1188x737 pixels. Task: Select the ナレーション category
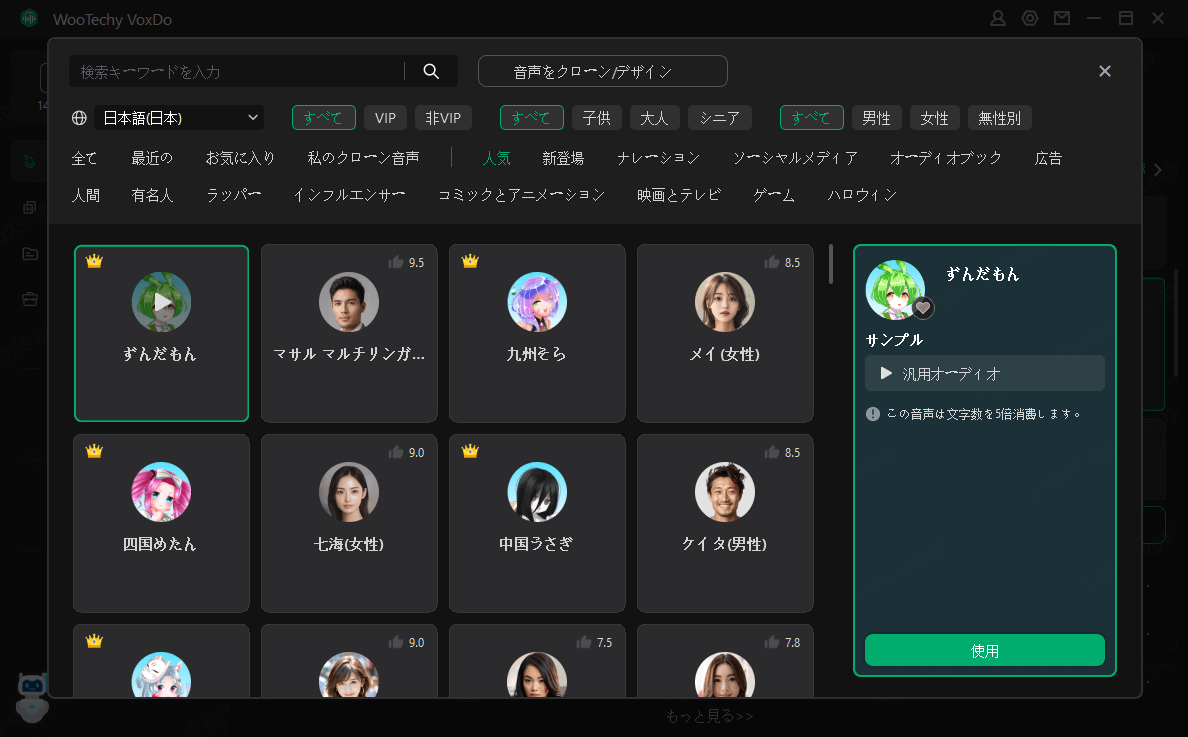(658, 158)
